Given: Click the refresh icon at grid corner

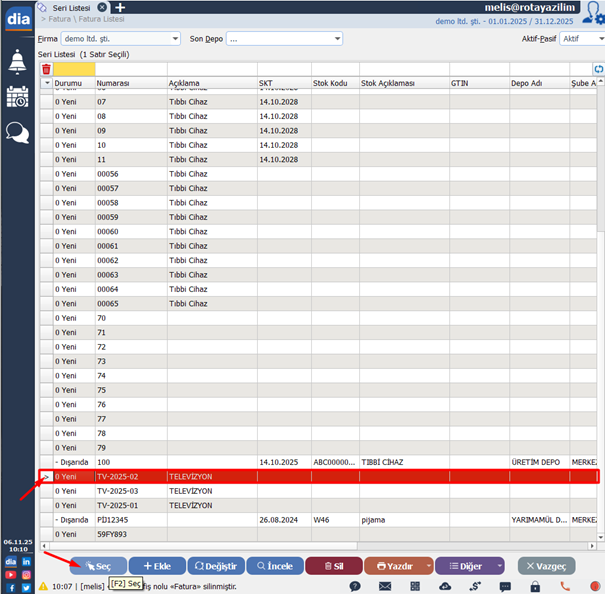Looking at the screenshot, I should click(598, 69).
